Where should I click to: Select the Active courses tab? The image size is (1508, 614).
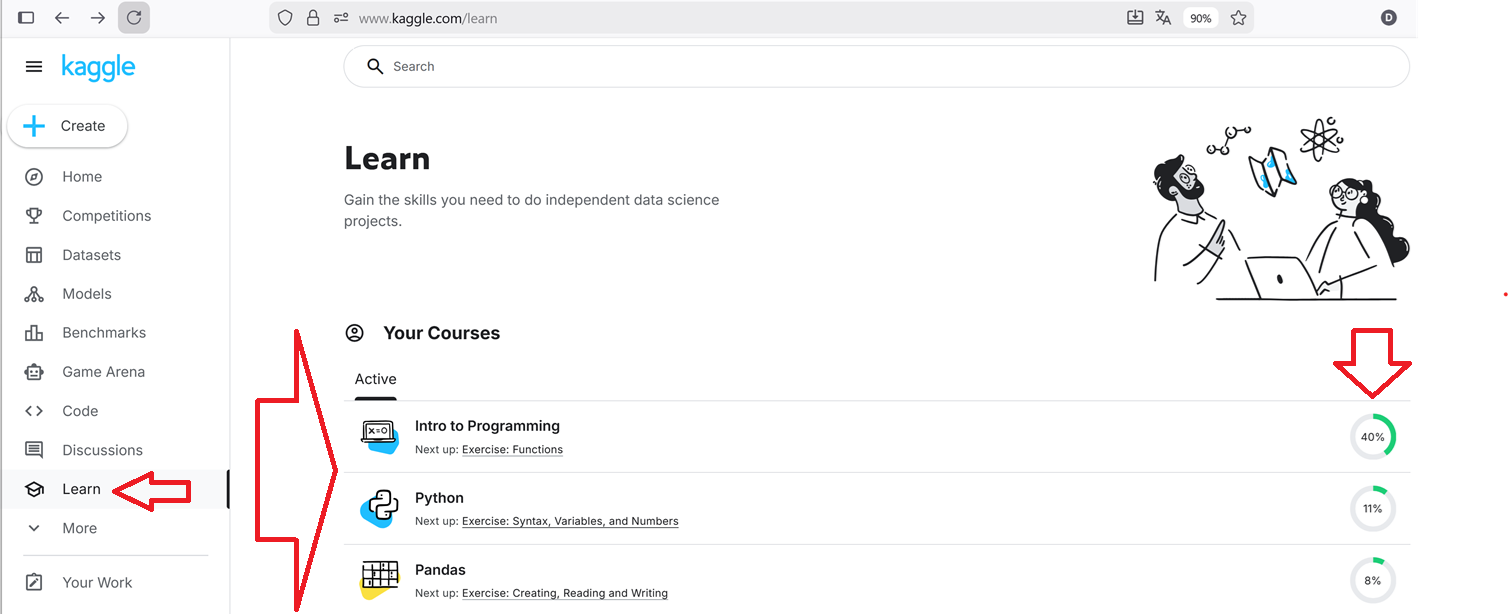pos(375,379)
